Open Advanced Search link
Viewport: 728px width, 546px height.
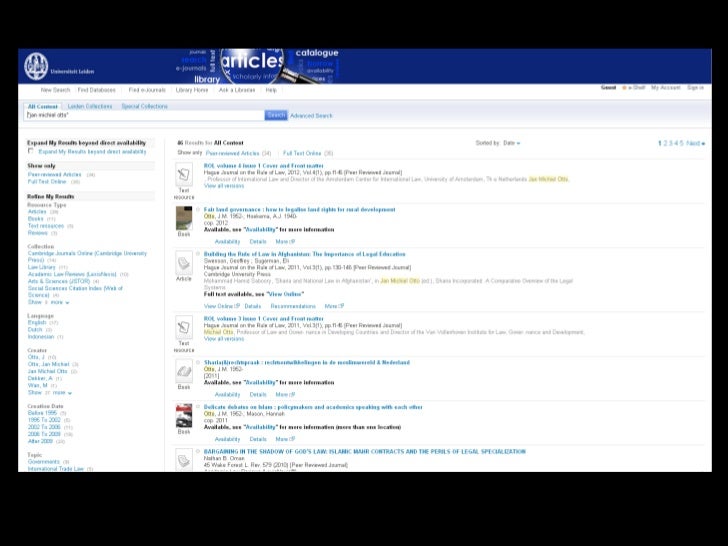[311, 116]
